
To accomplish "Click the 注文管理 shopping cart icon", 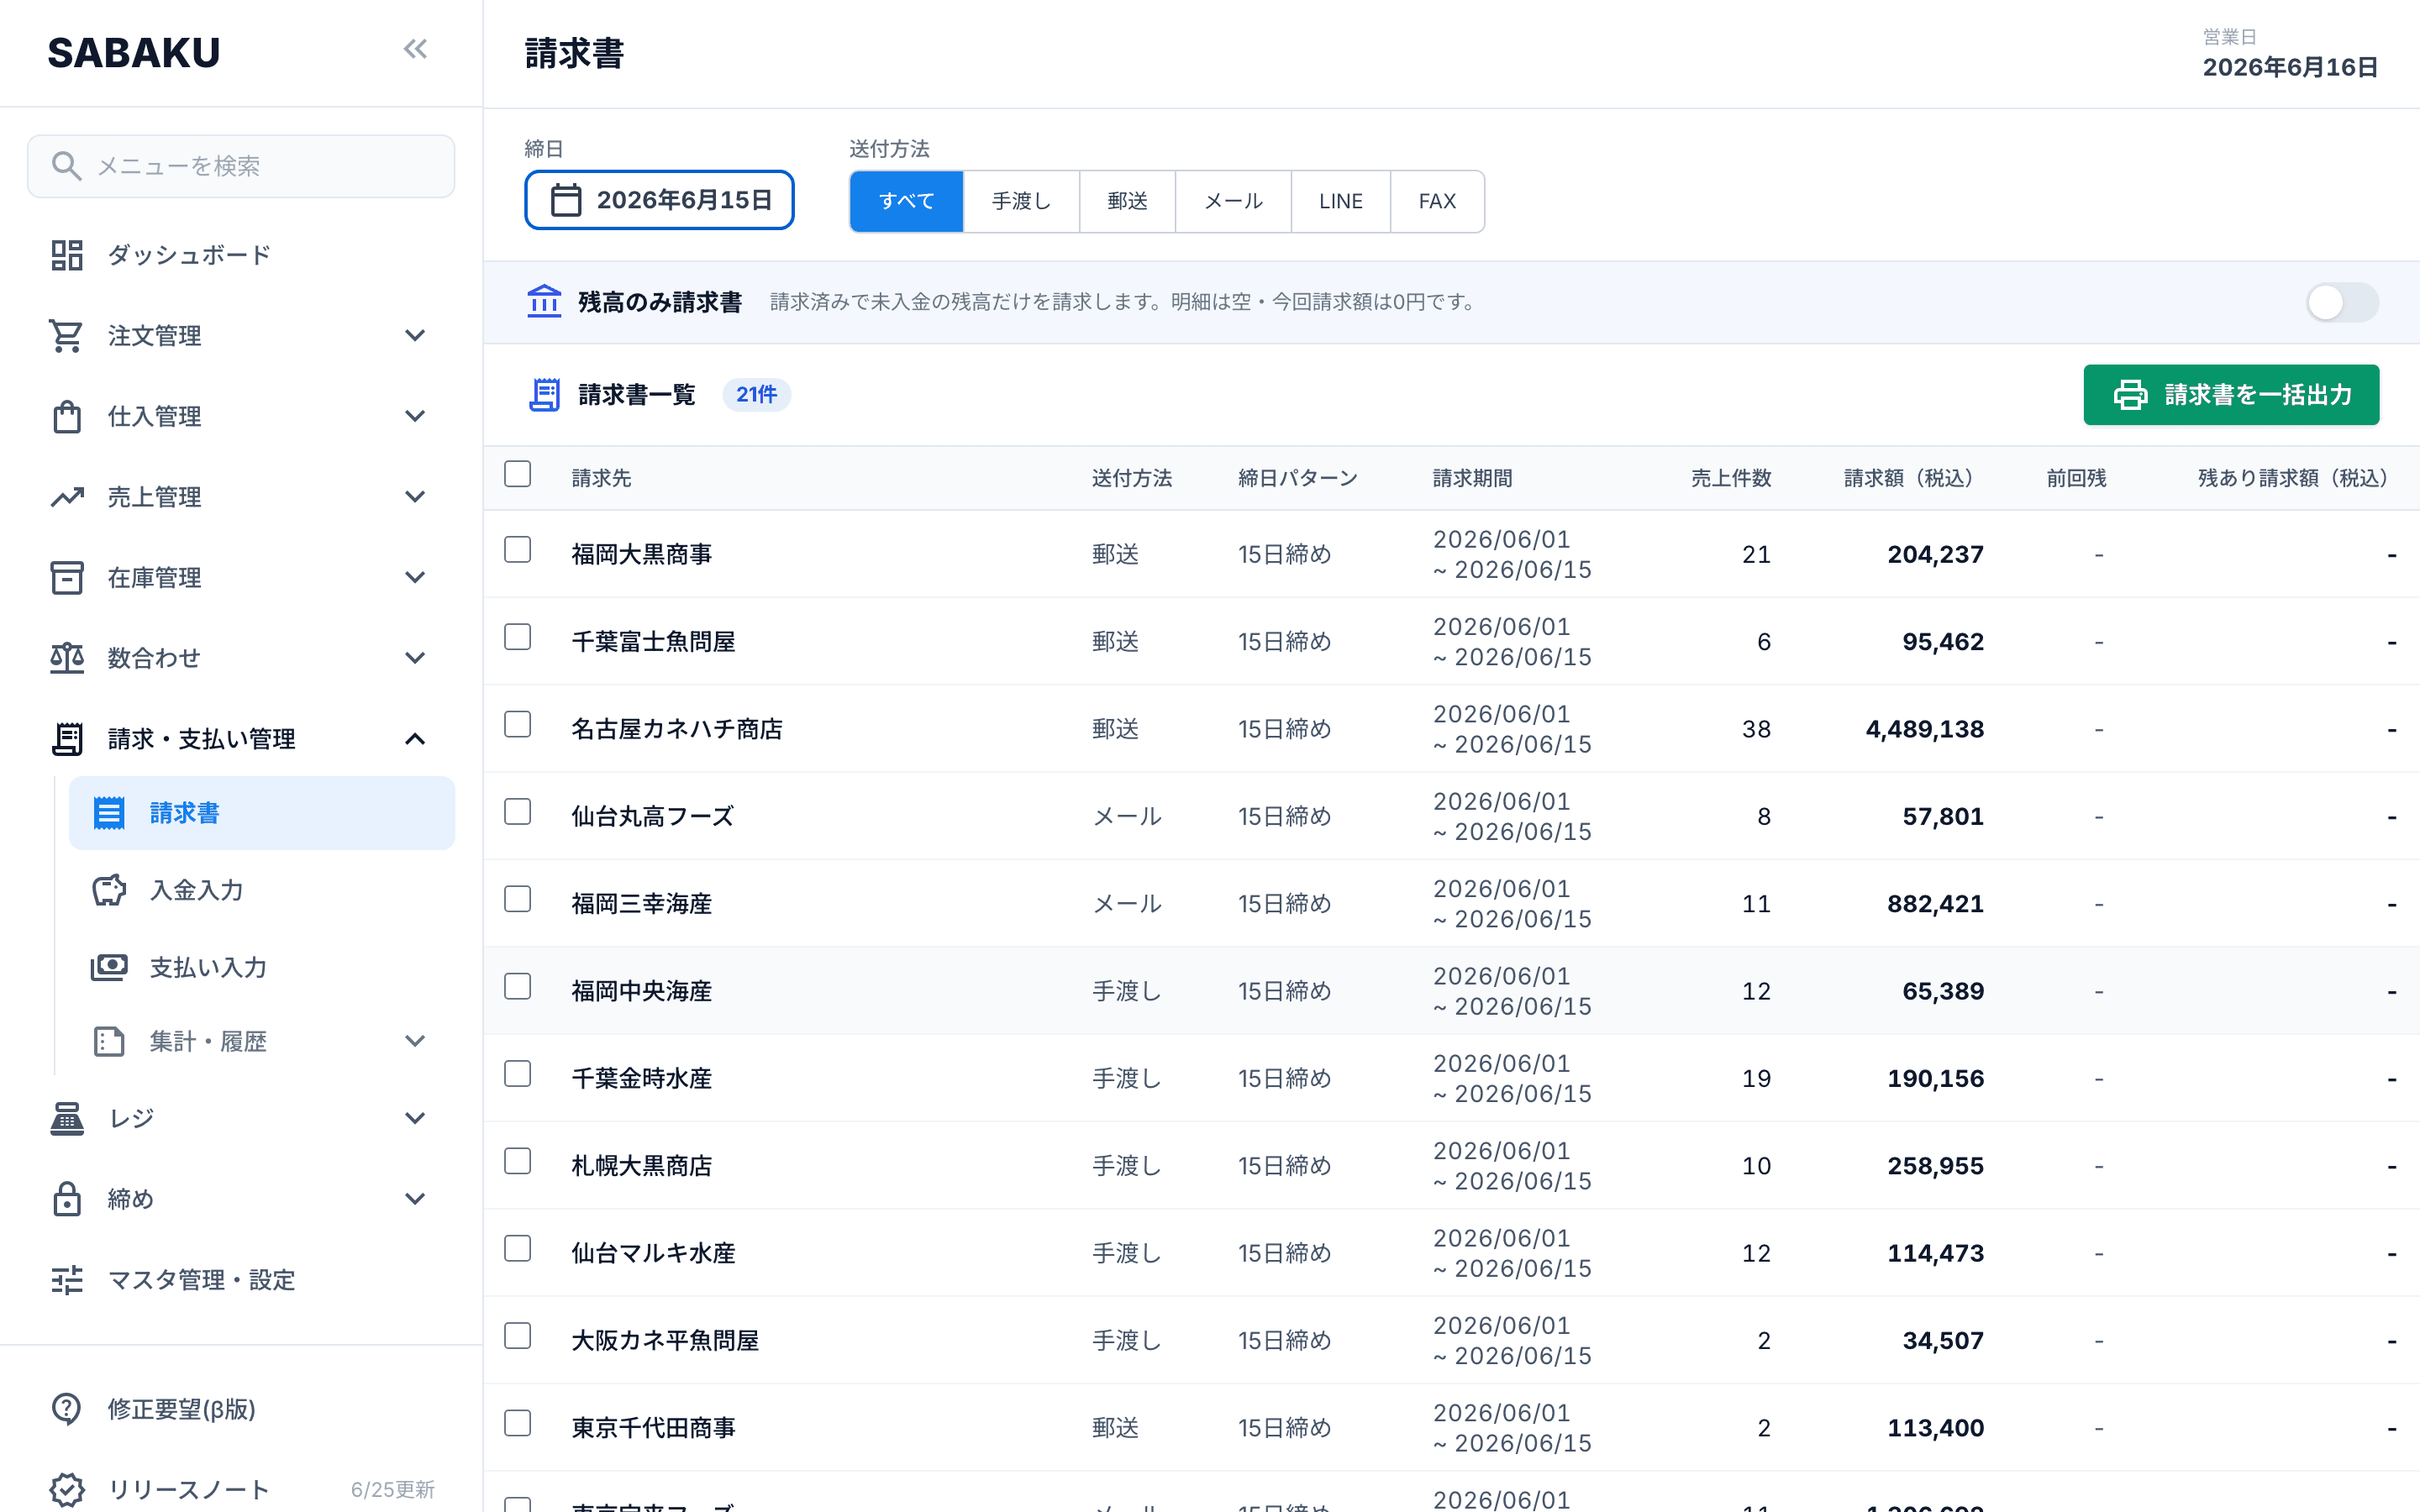I will click(67, 336).
